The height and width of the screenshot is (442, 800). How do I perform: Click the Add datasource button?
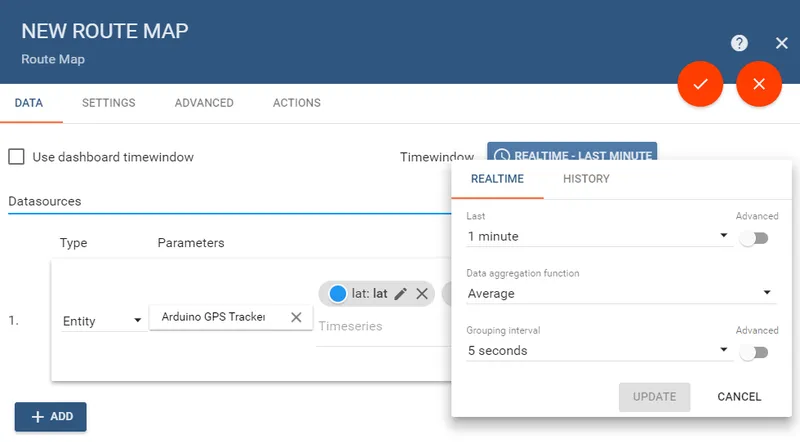51,417
